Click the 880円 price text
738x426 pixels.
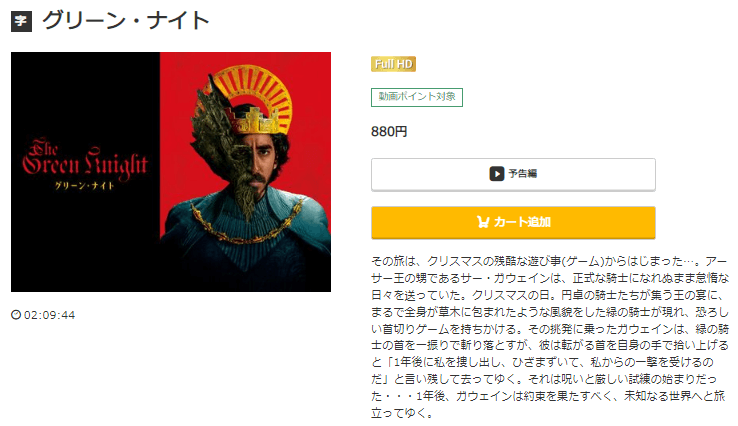click(389, 131)
